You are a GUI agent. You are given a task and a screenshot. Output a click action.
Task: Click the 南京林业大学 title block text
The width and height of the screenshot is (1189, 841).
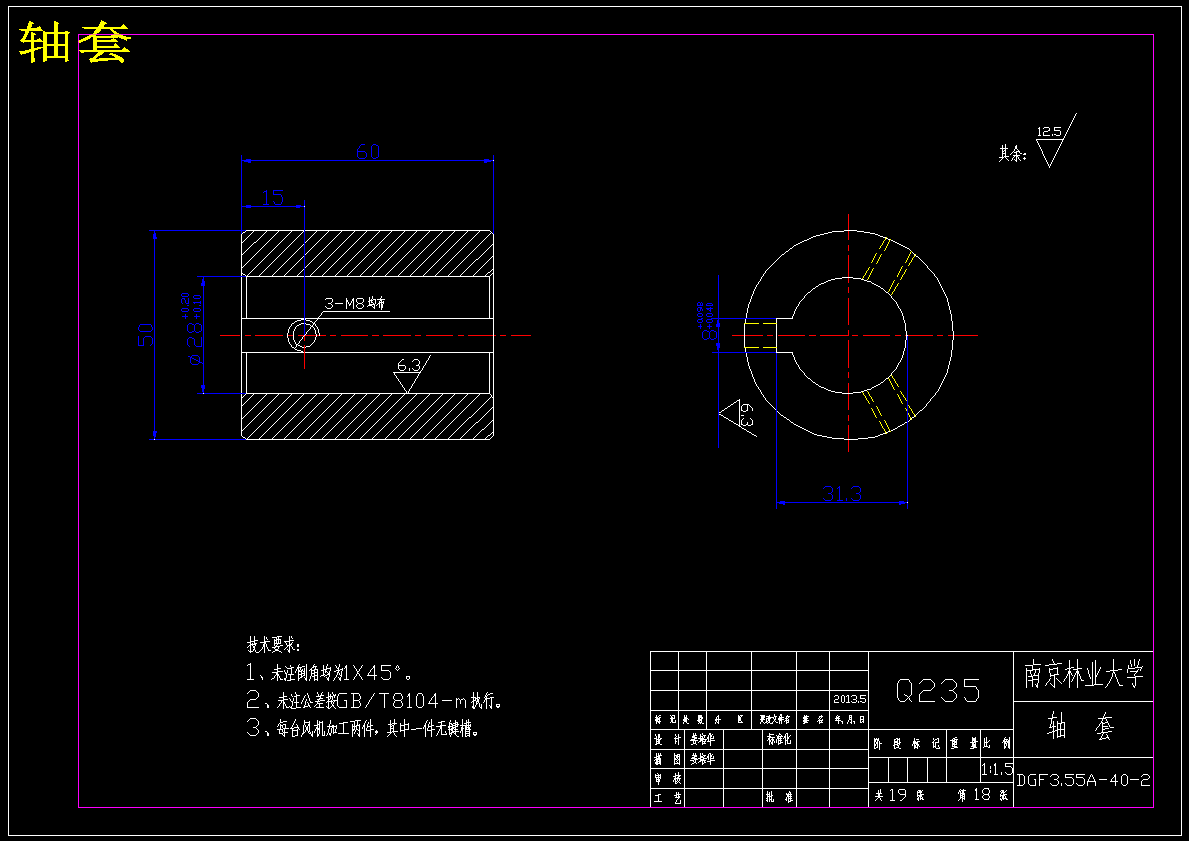point(1084,674)
